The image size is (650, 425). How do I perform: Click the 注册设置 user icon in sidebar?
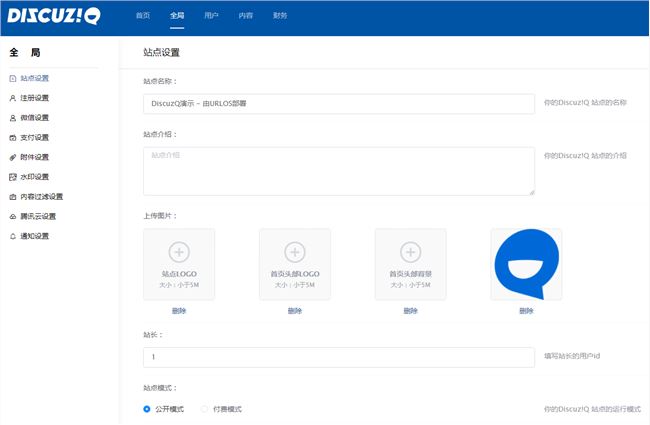12,98
